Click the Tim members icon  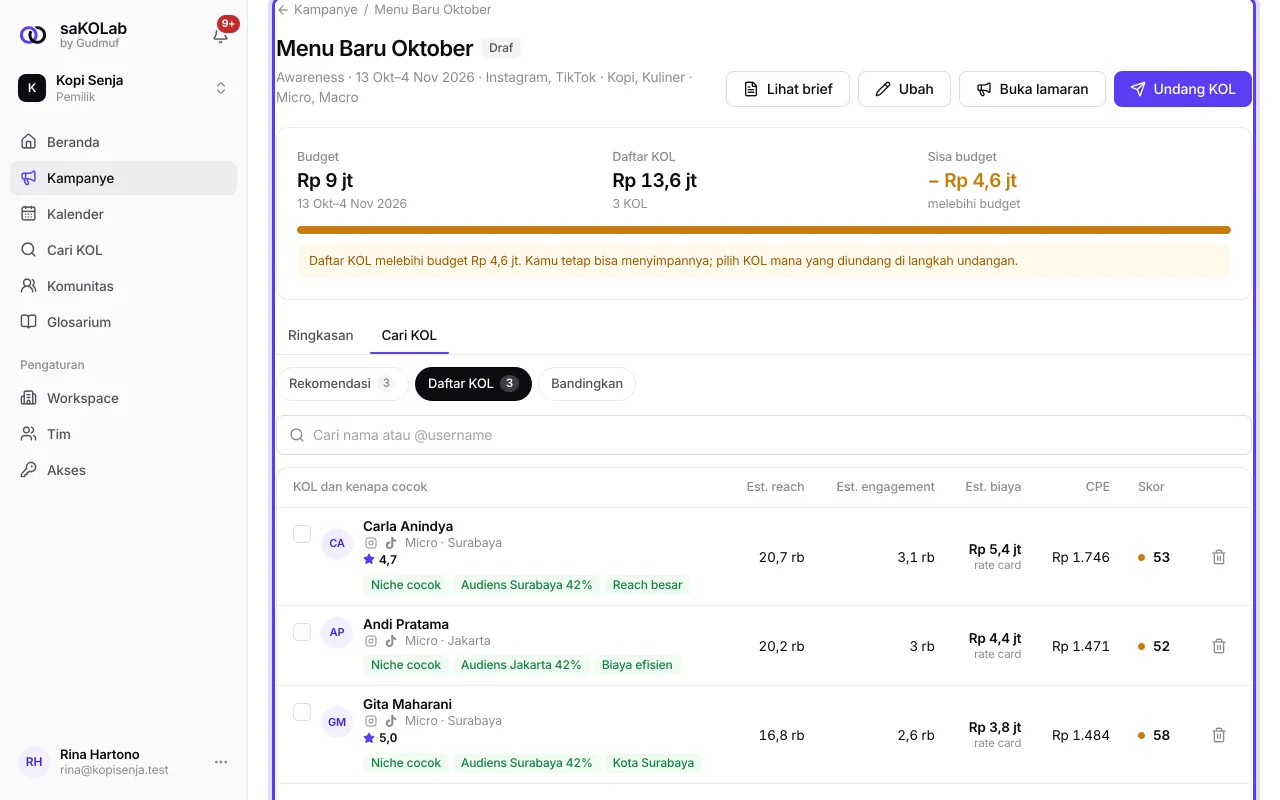[29, 434]
